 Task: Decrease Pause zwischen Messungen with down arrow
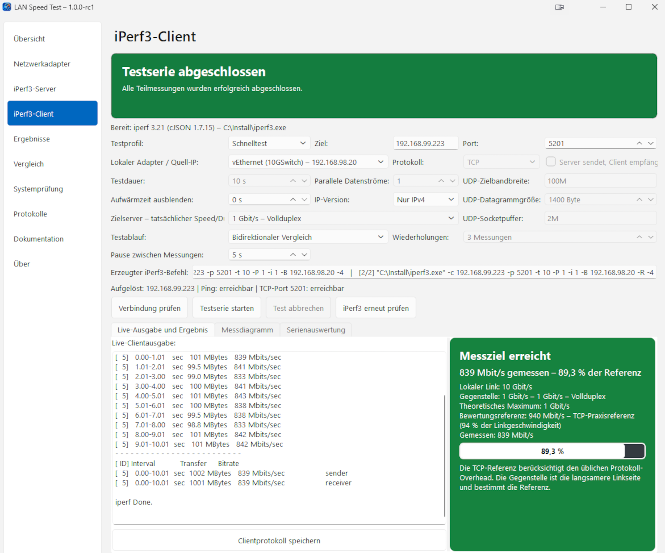pos(304,254)
